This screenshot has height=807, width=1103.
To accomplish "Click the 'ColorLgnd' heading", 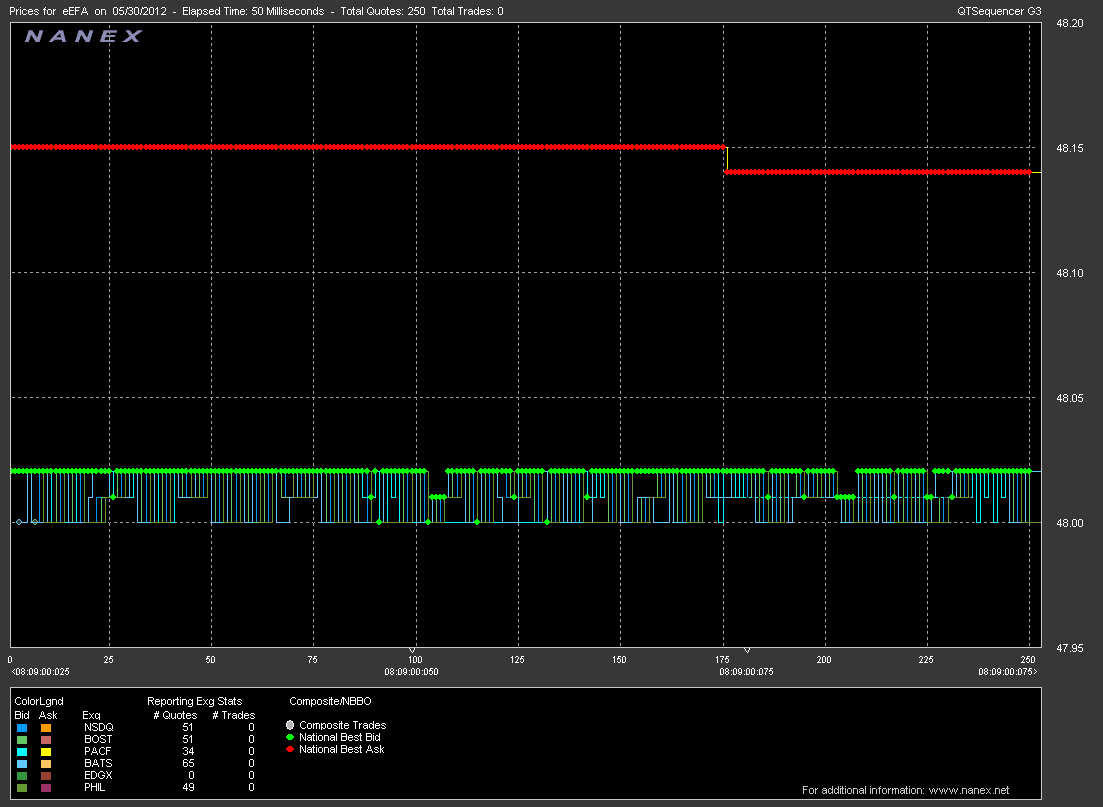I will (39, 701).
